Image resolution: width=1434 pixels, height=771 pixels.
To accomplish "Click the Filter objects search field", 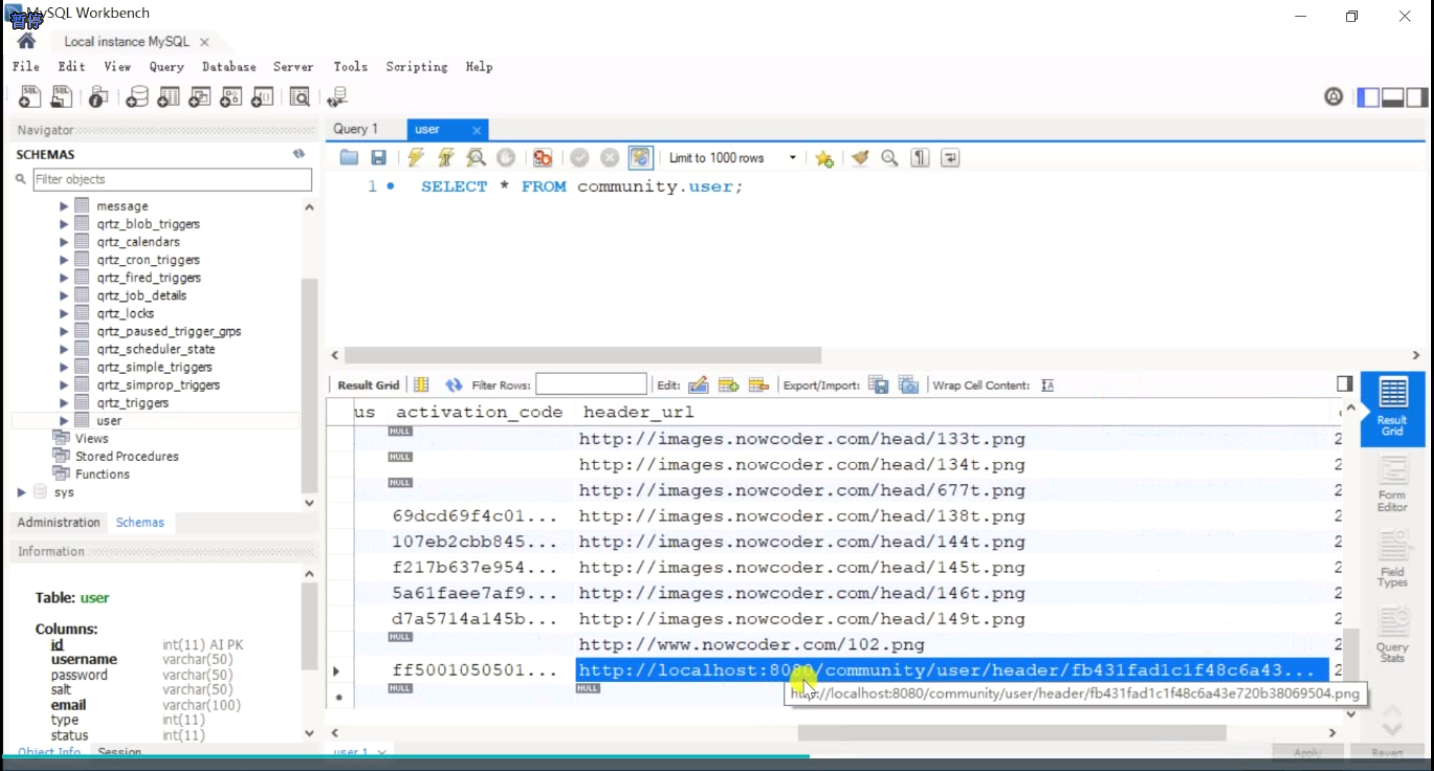I will (x=172, y=179).
